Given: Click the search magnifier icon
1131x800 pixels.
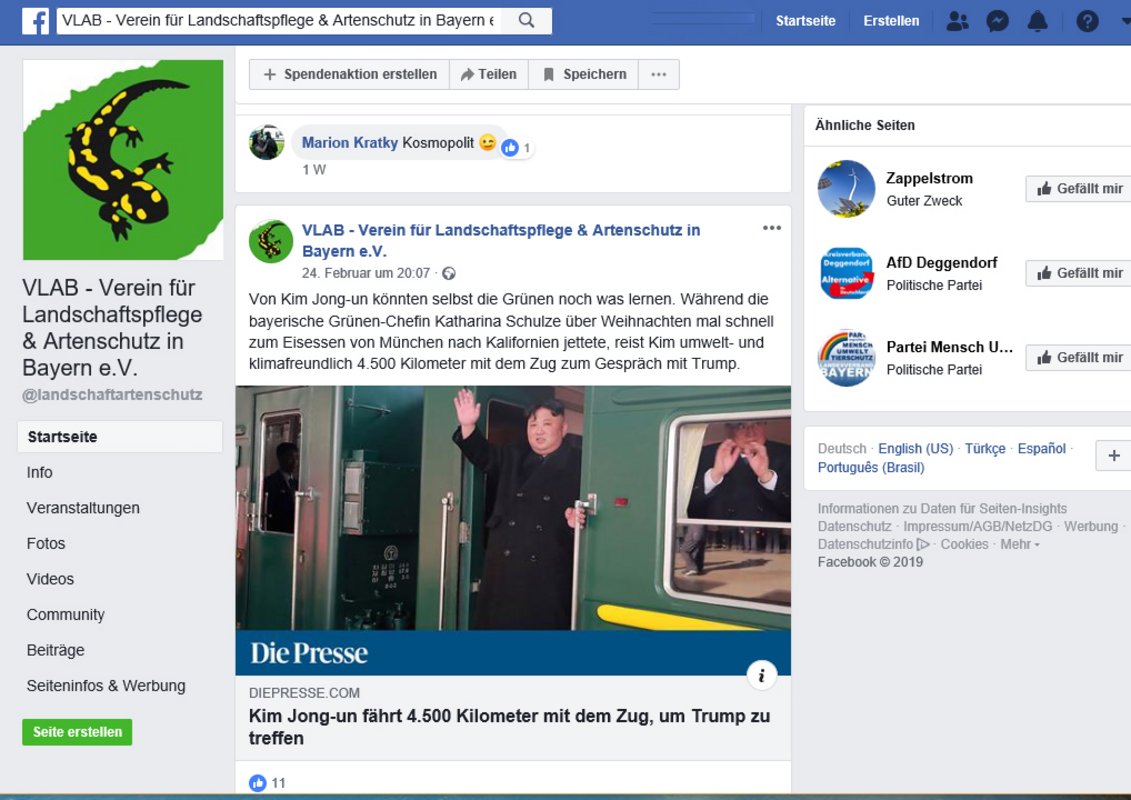Looking at the screenshot, I should click(x=527, y=20).
